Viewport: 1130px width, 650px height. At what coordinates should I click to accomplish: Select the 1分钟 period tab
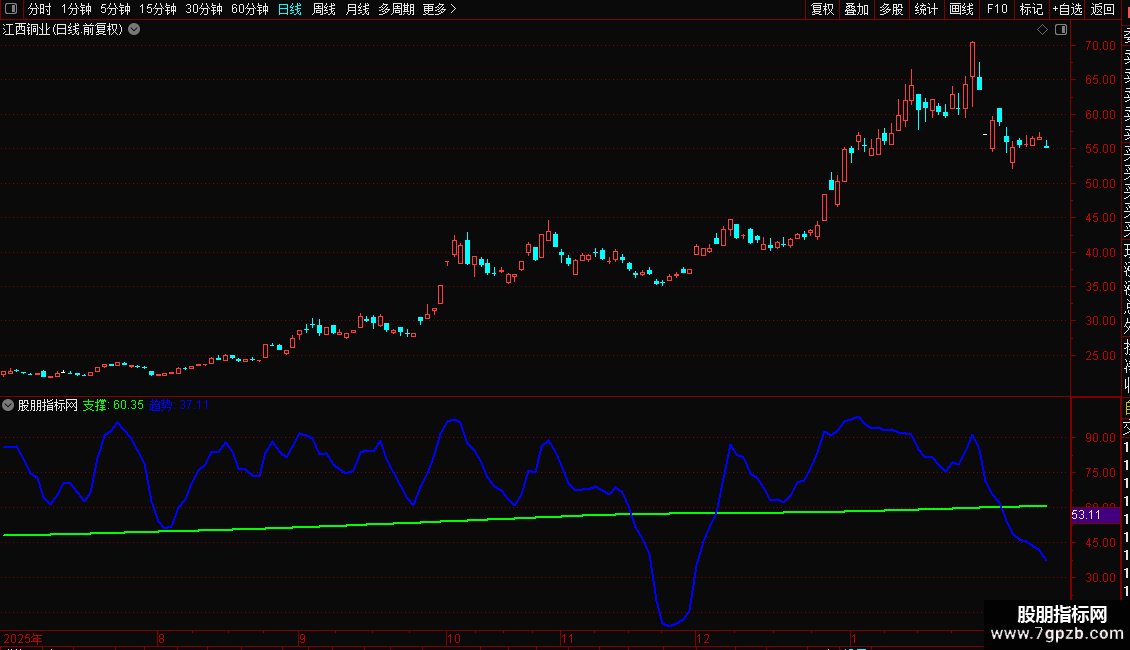[76, 9]
